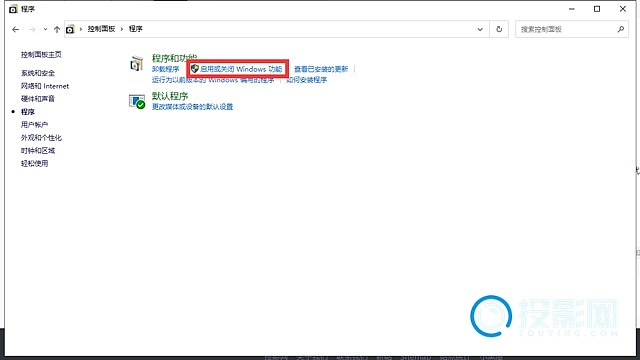Viewport: 640px width, 360px height.
Task: Select 控制面板 in the breadcrumb path
Action: [101, 29]
